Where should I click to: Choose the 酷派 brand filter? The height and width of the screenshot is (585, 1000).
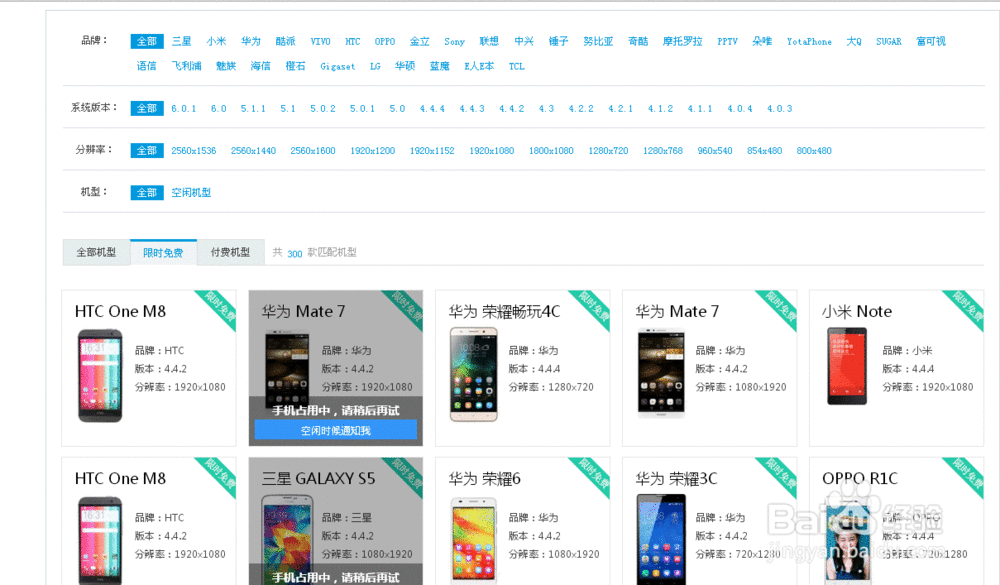tap(285, 41)
